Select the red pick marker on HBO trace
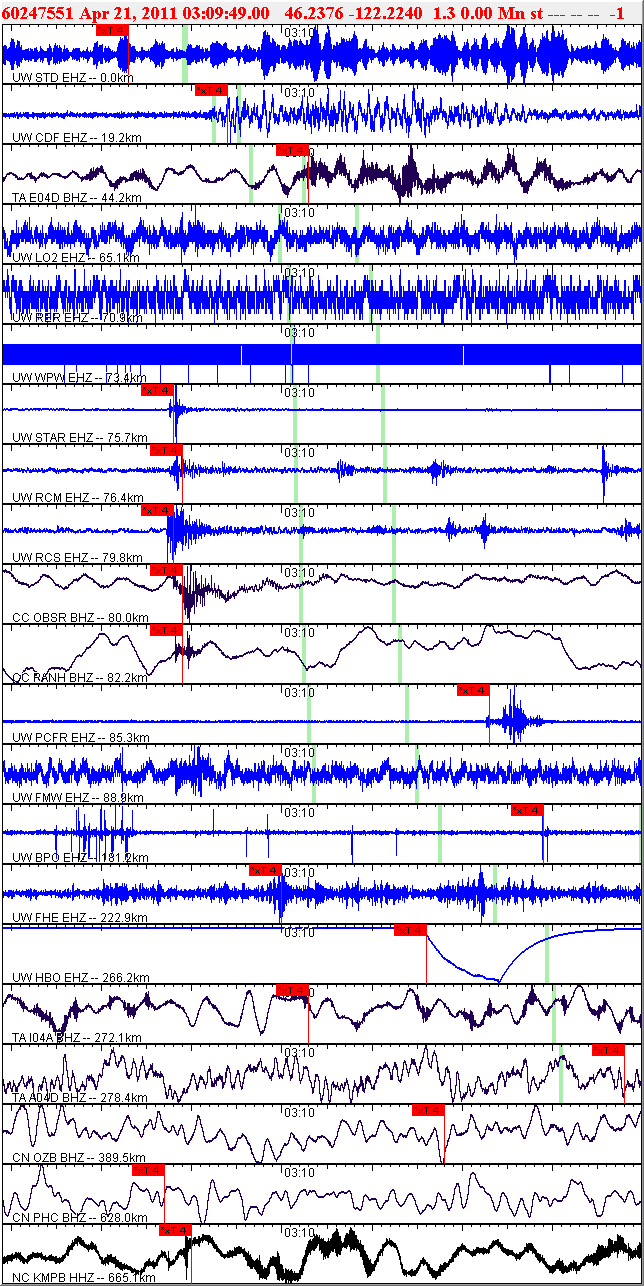Screen dimensions: 644x1286 point(411,930)
